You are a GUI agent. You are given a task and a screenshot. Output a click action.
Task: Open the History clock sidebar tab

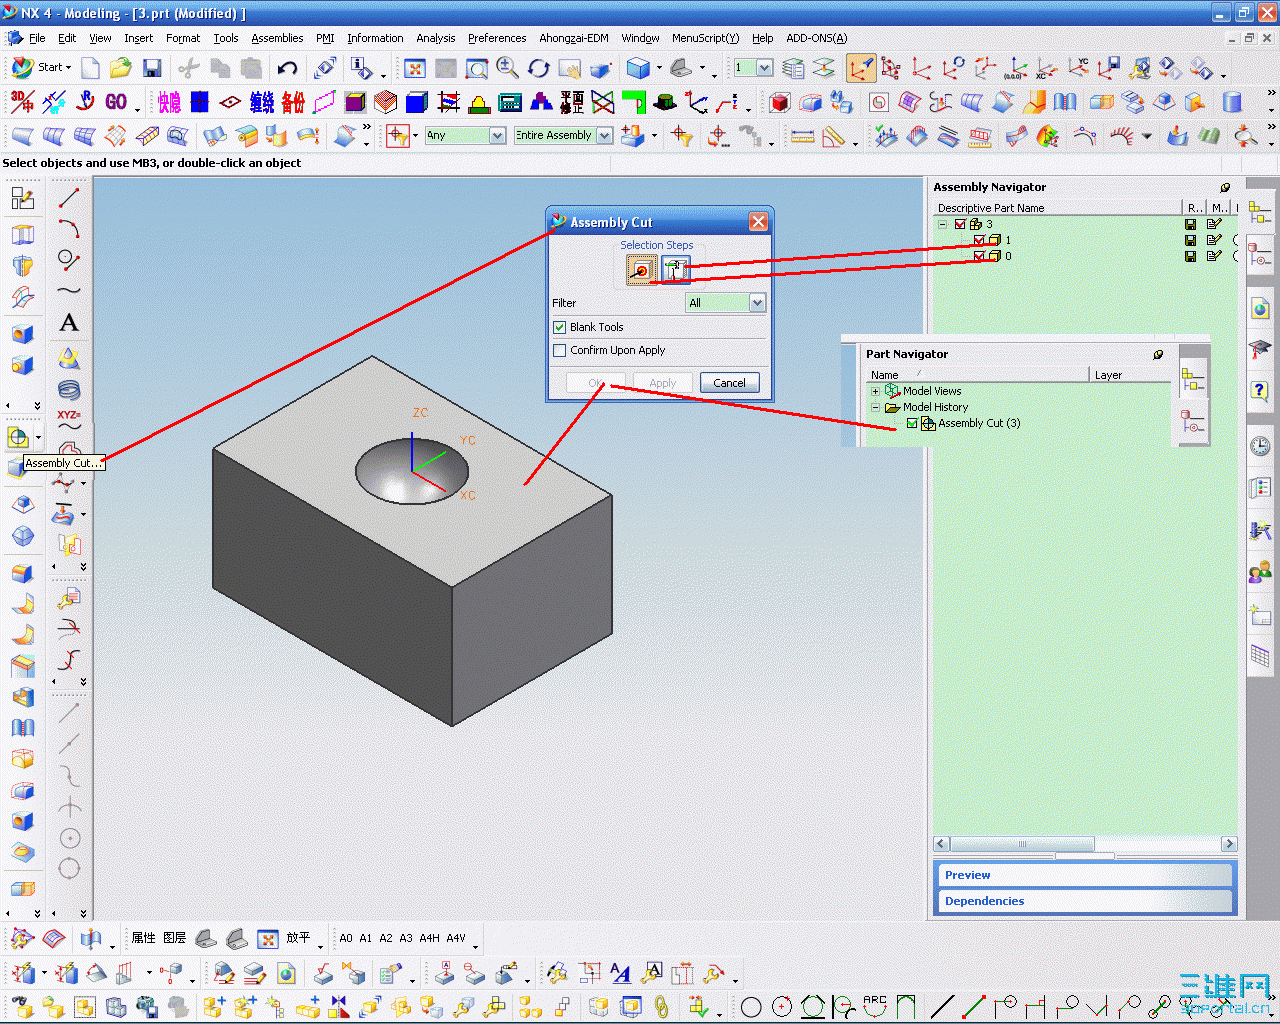pyautogui.click(x=1260, y=446)
